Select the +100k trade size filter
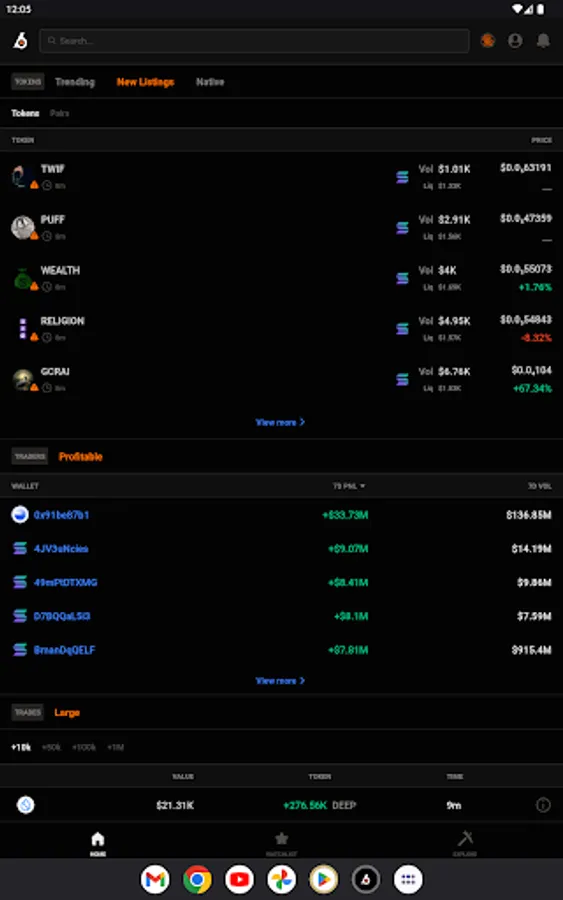 (x=84, y=747)
